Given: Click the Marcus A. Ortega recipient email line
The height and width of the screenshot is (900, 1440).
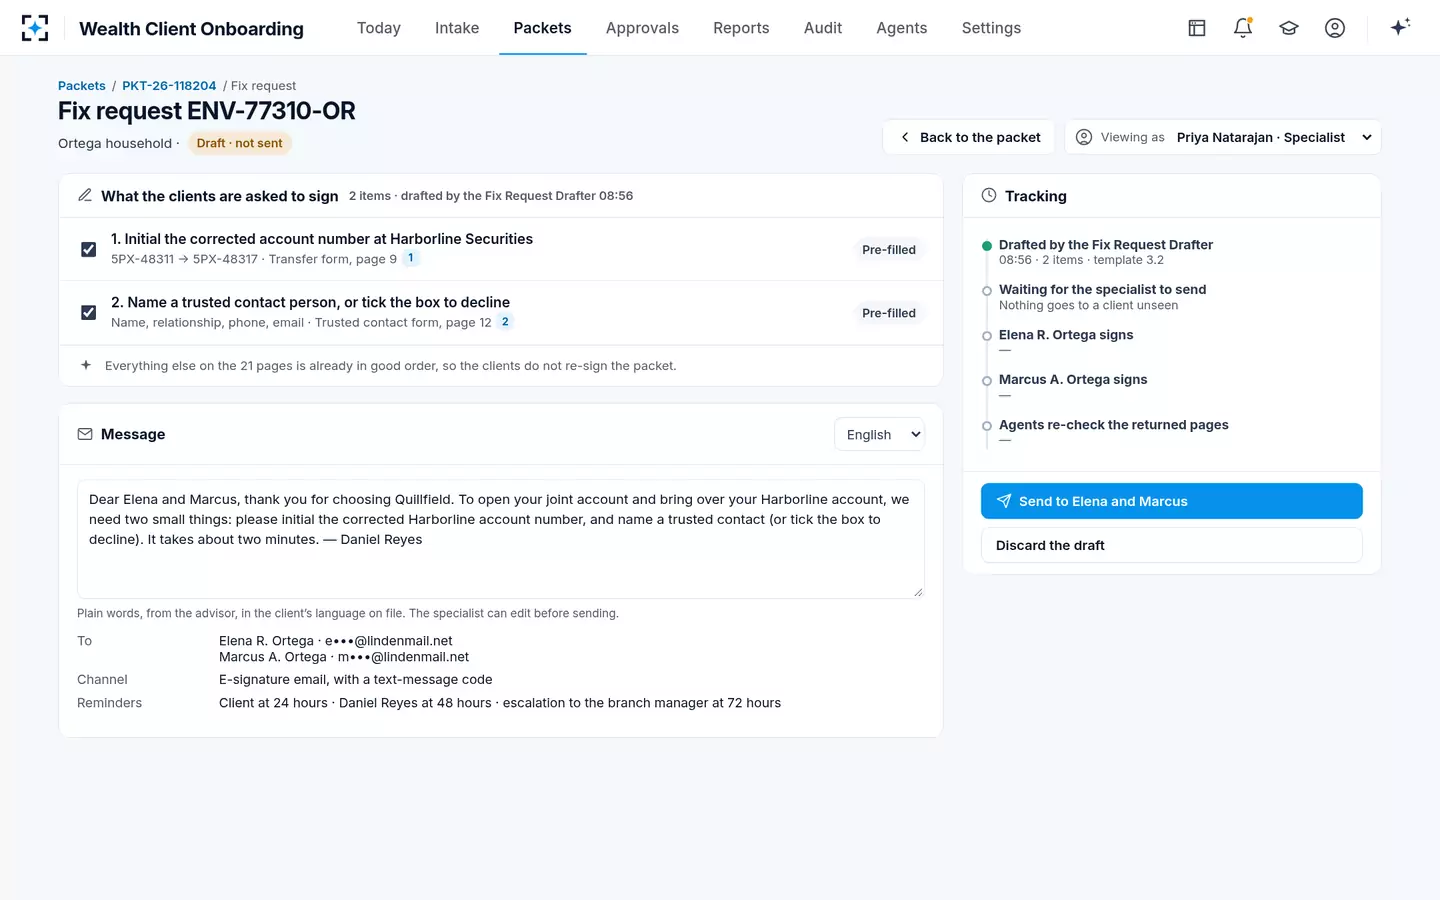Looking at the screenshot, I should coord(344,657).
